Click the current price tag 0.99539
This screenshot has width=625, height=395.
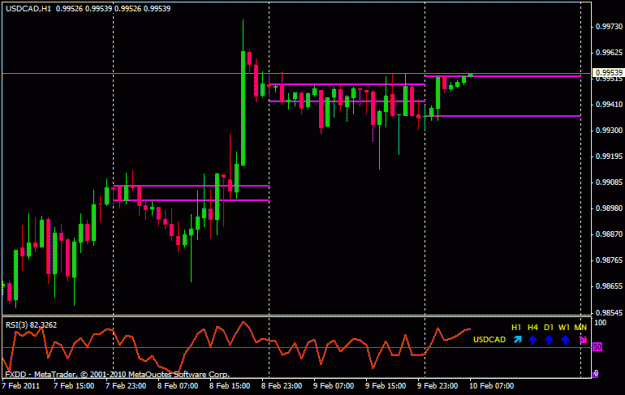tap(609, 73)
